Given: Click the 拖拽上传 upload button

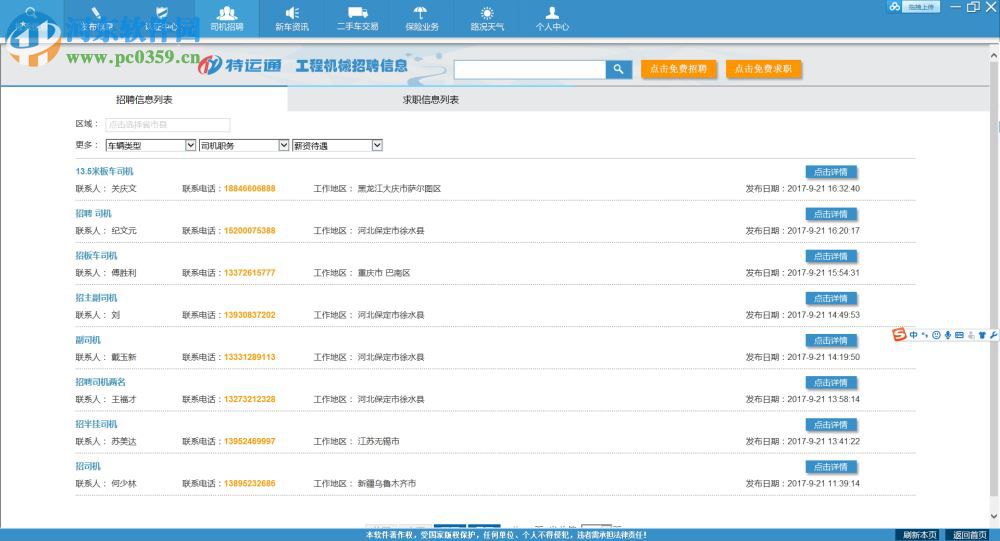Looking at the screenshot, I should [921, 6].
